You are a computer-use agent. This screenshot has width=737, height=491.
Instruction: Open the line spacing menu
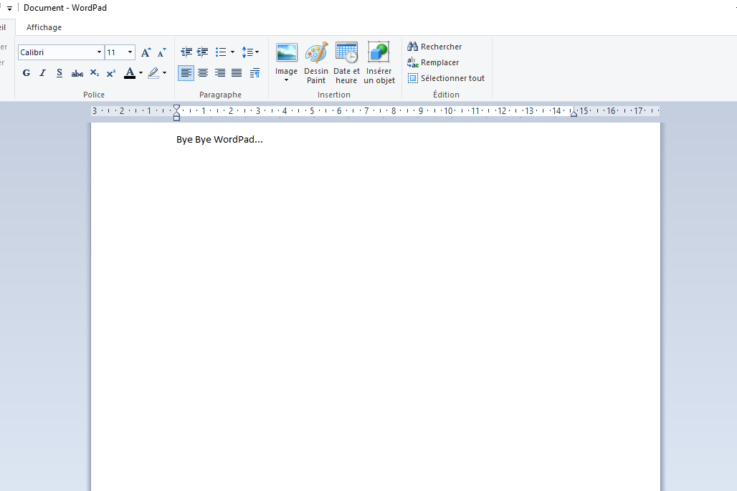coord(250,52)
